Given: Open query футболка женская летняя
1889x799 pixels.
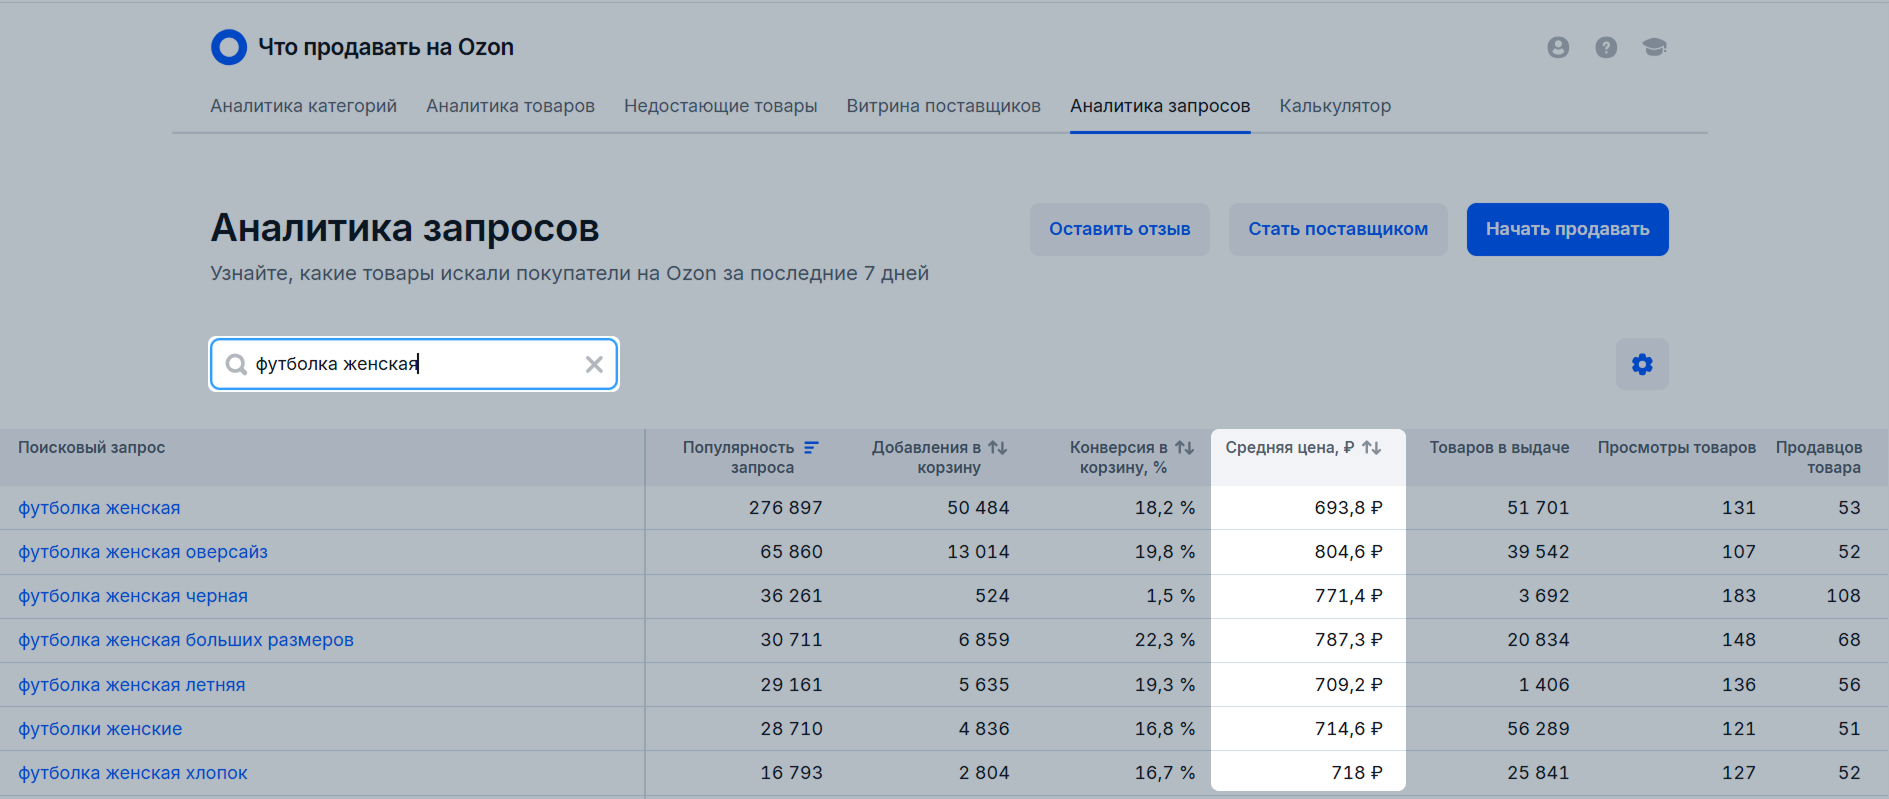Looking at the screenshot, I should click(131, 685).
